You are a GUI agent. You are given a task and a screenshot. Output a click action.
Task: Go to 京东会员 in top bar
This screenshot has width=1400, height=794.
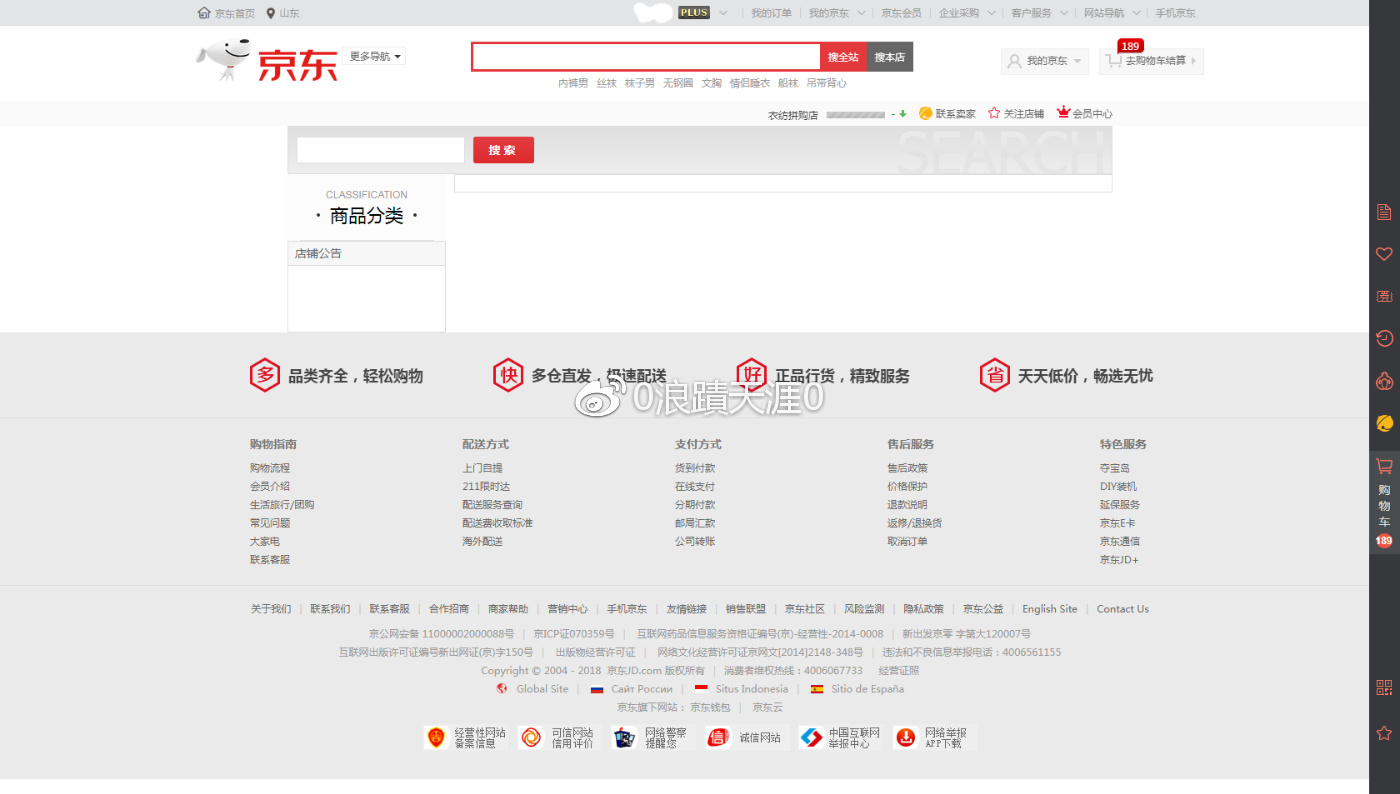pyautogui.click(x=901, y=13)
